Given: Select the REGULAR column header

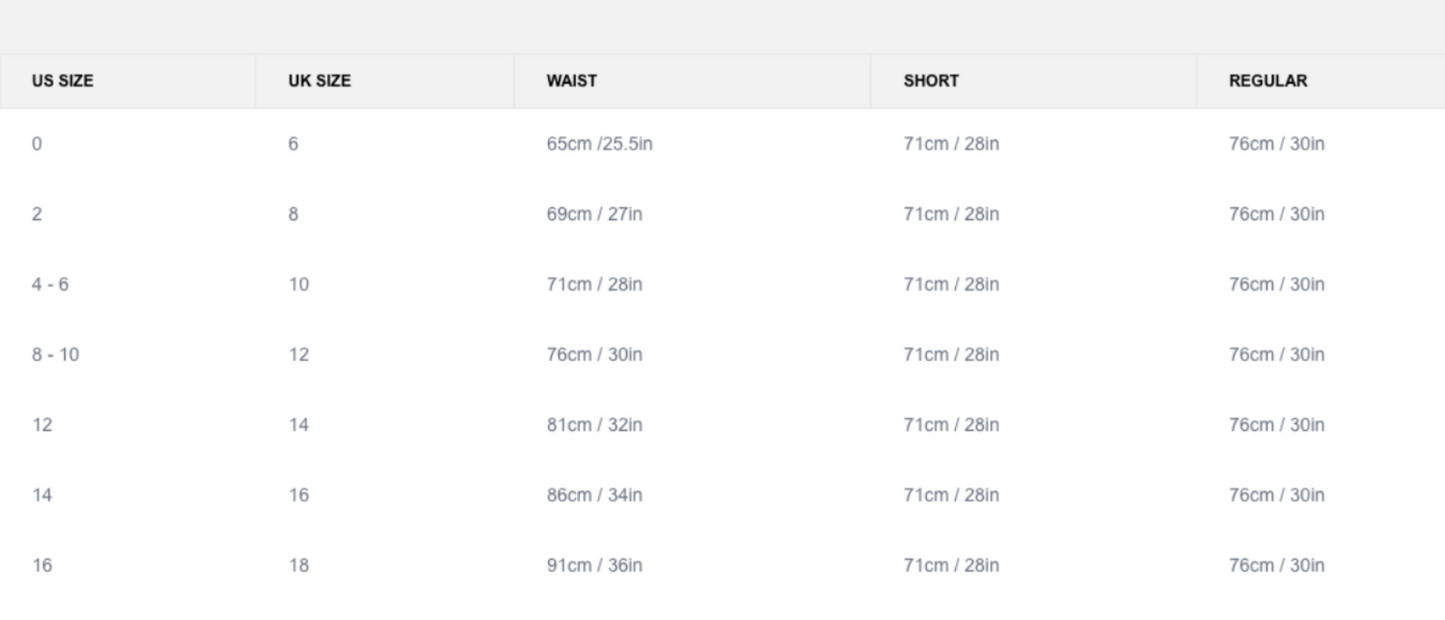Looking at the screenshot, I should (x=1268, y=82).
